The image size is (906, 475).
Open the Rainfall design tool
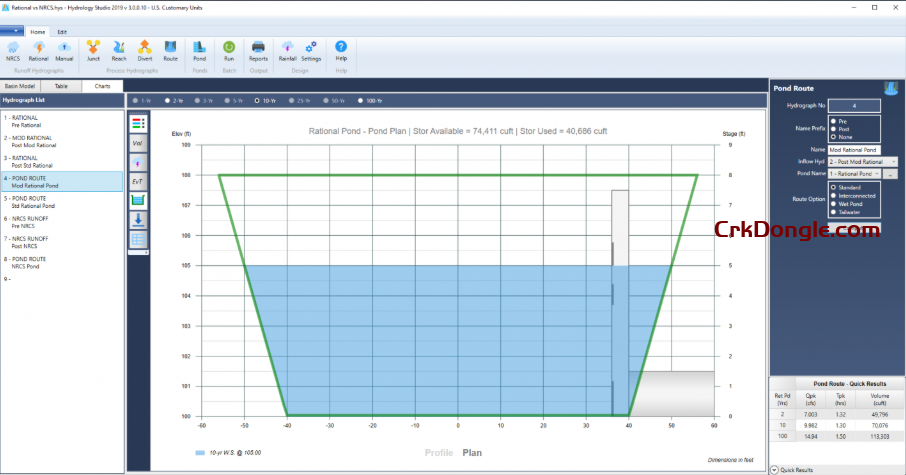pos(287,49)
